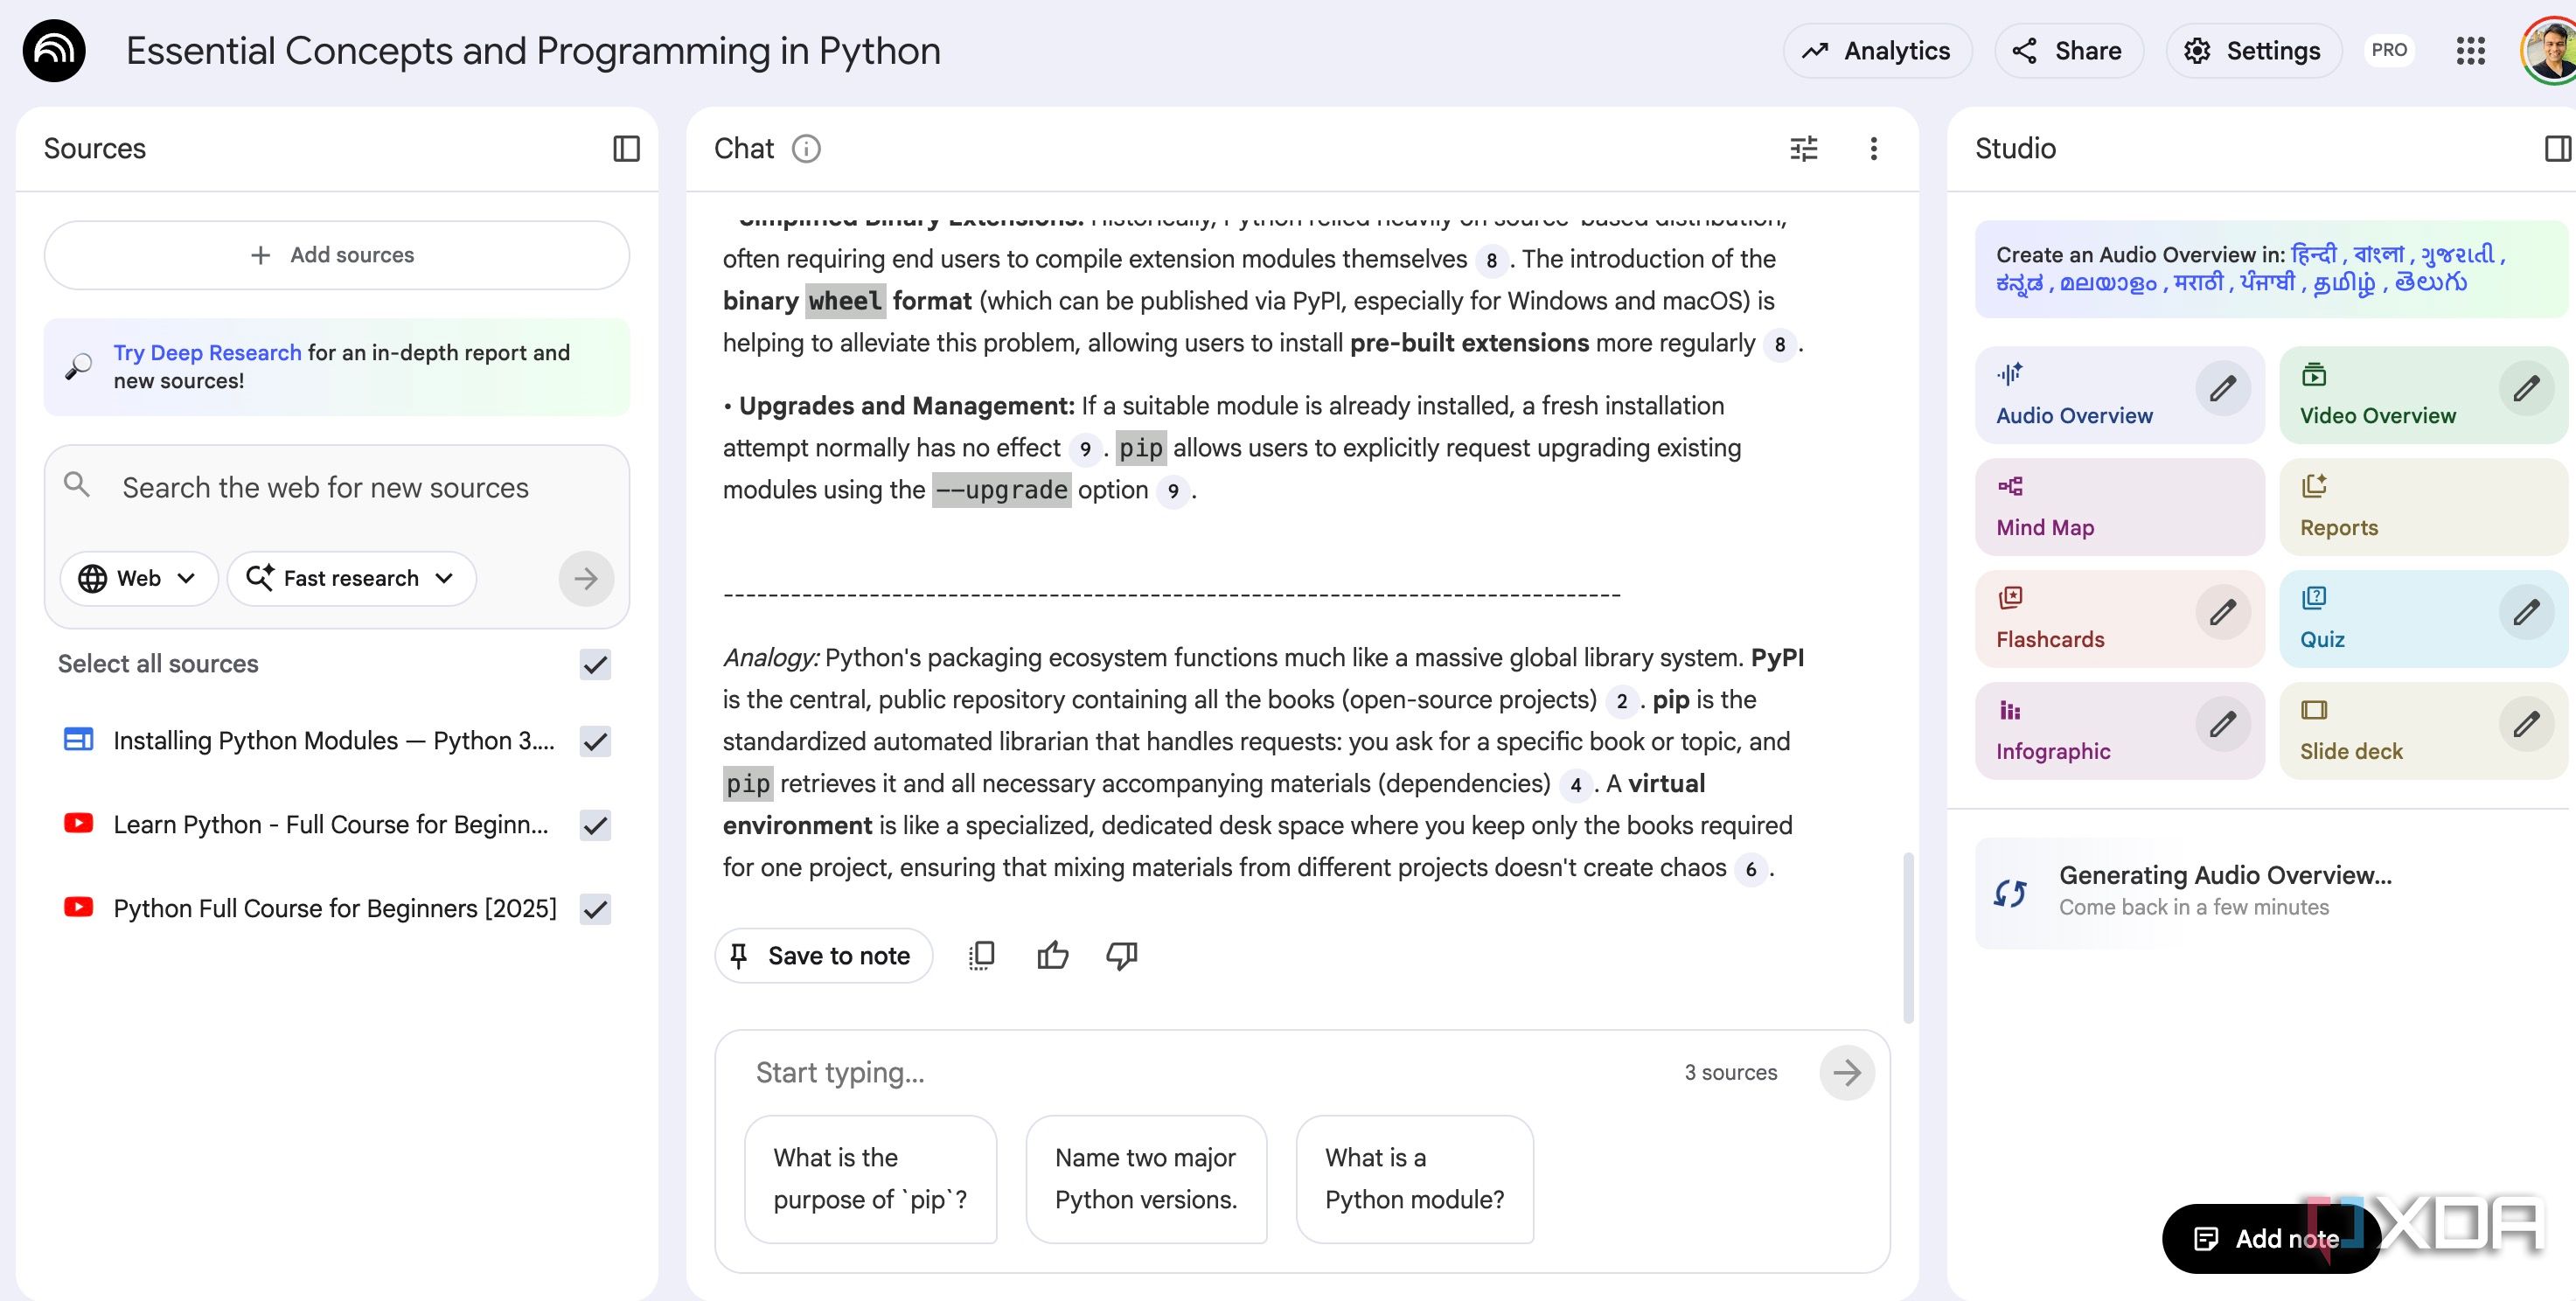Give thumbs up to response
The height and width of the screenshot is (1301, 2576).
1052,956
